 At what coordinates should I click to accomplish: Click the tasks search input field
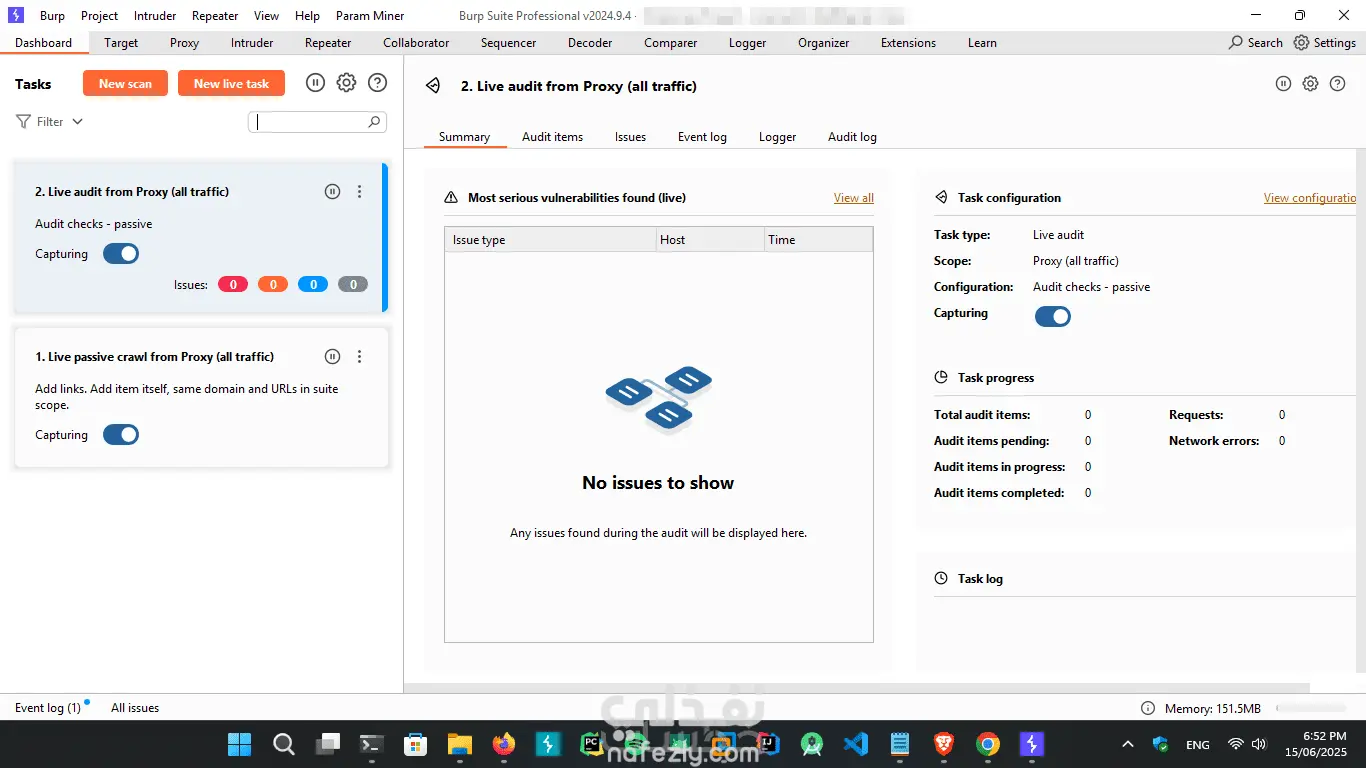(x=317, y=122)
